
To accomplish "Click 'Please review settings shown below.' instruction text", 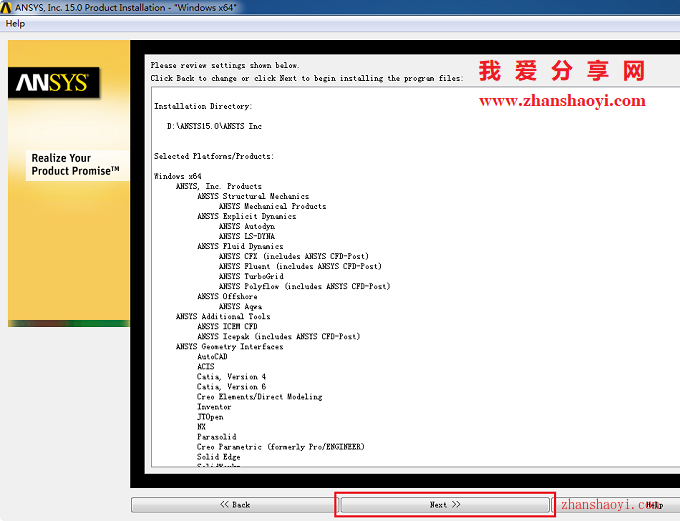I will pos(225,66).
